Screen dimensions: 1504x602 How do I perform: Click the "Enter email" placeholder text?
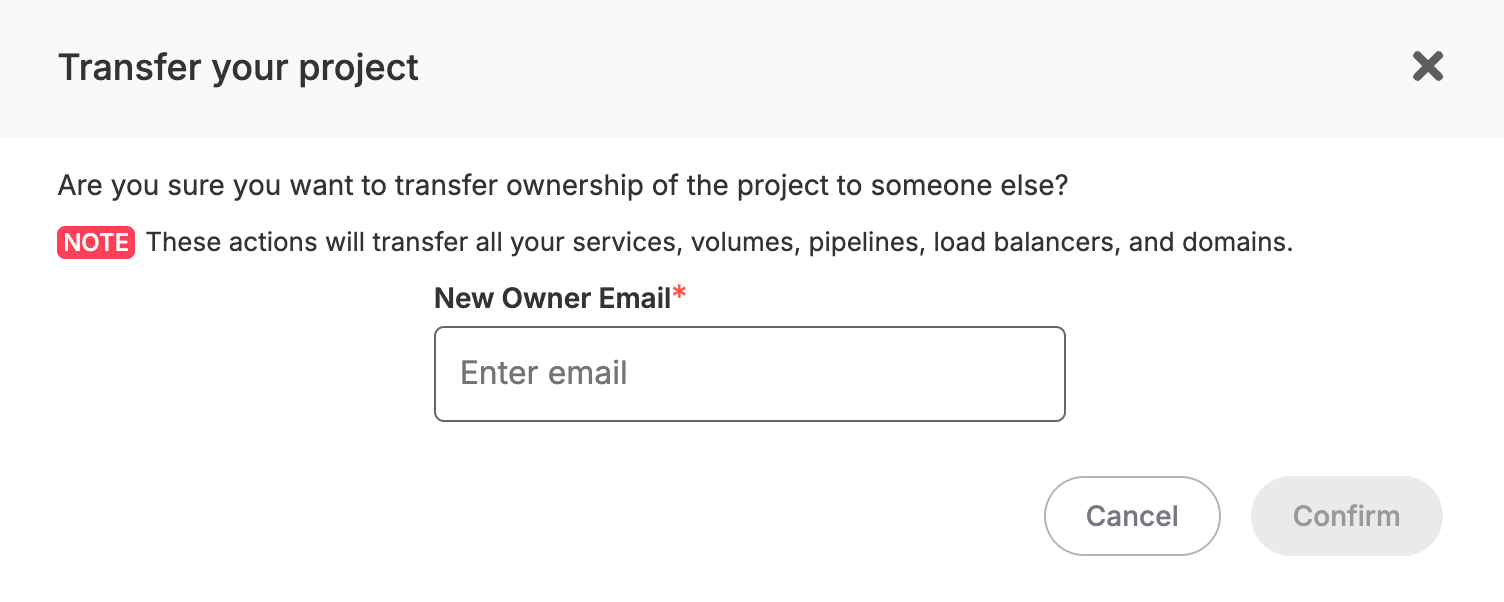click(544, 374)
